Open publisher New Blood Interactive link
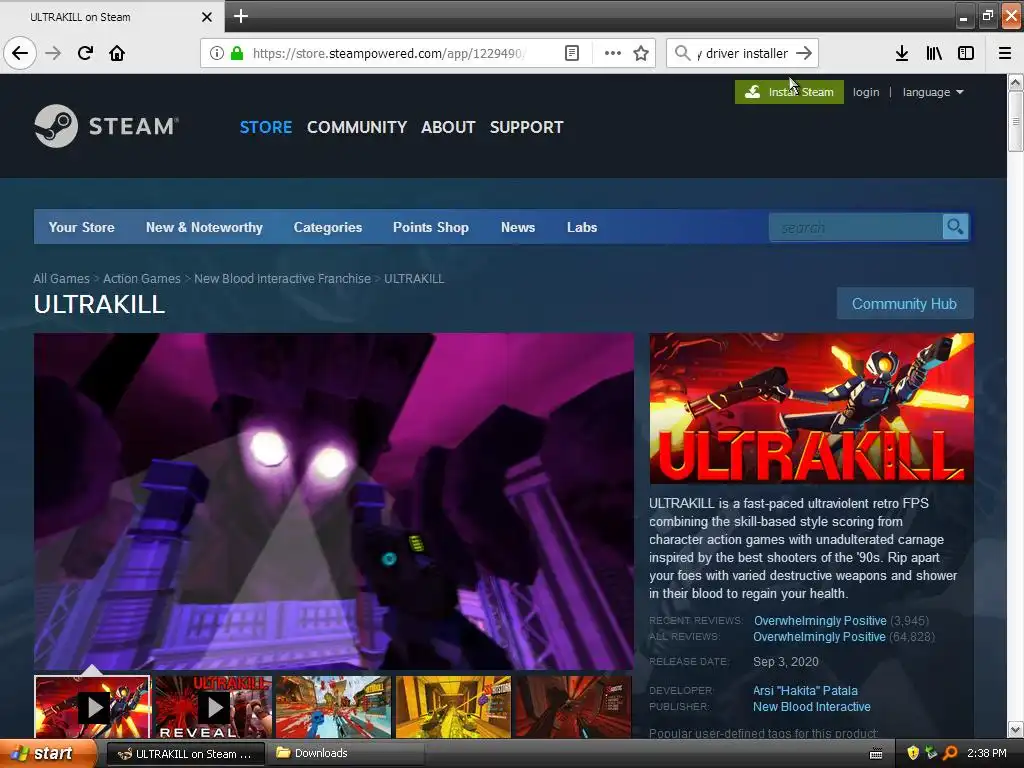The image size is (1024, 768). pyautogui.click(x=812, y=707)
